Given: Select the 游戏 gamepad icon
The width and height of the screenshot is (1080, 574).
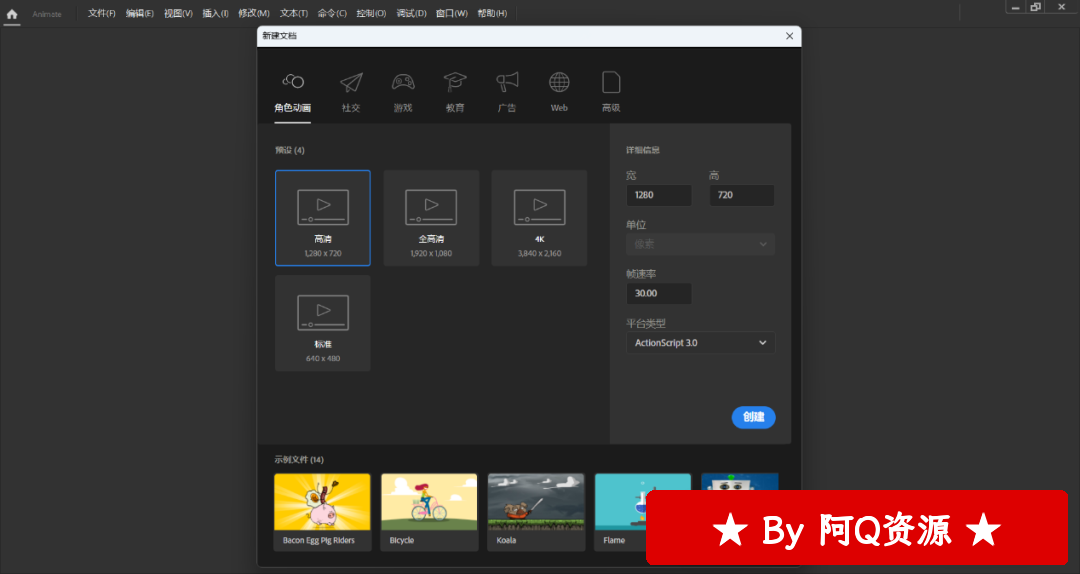Looking at the screenshot, I should 403,82.
